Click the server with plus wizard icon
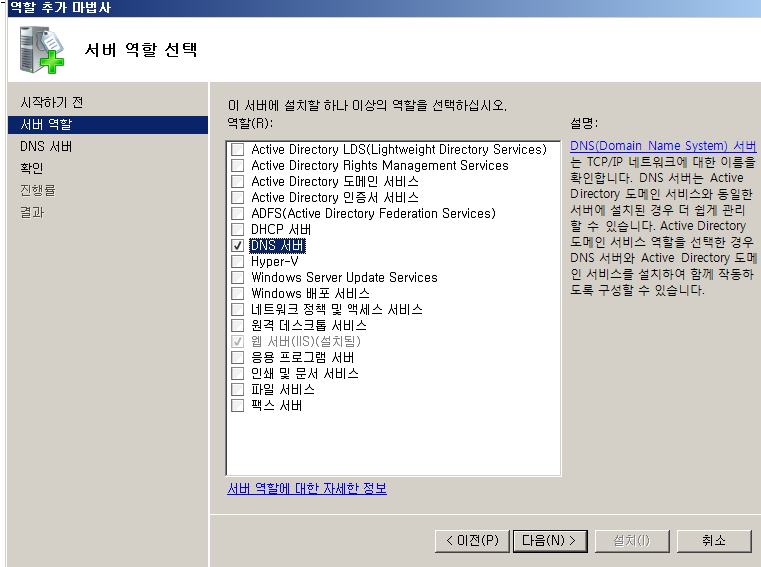761x567 pixels. [x=42, y=50]
